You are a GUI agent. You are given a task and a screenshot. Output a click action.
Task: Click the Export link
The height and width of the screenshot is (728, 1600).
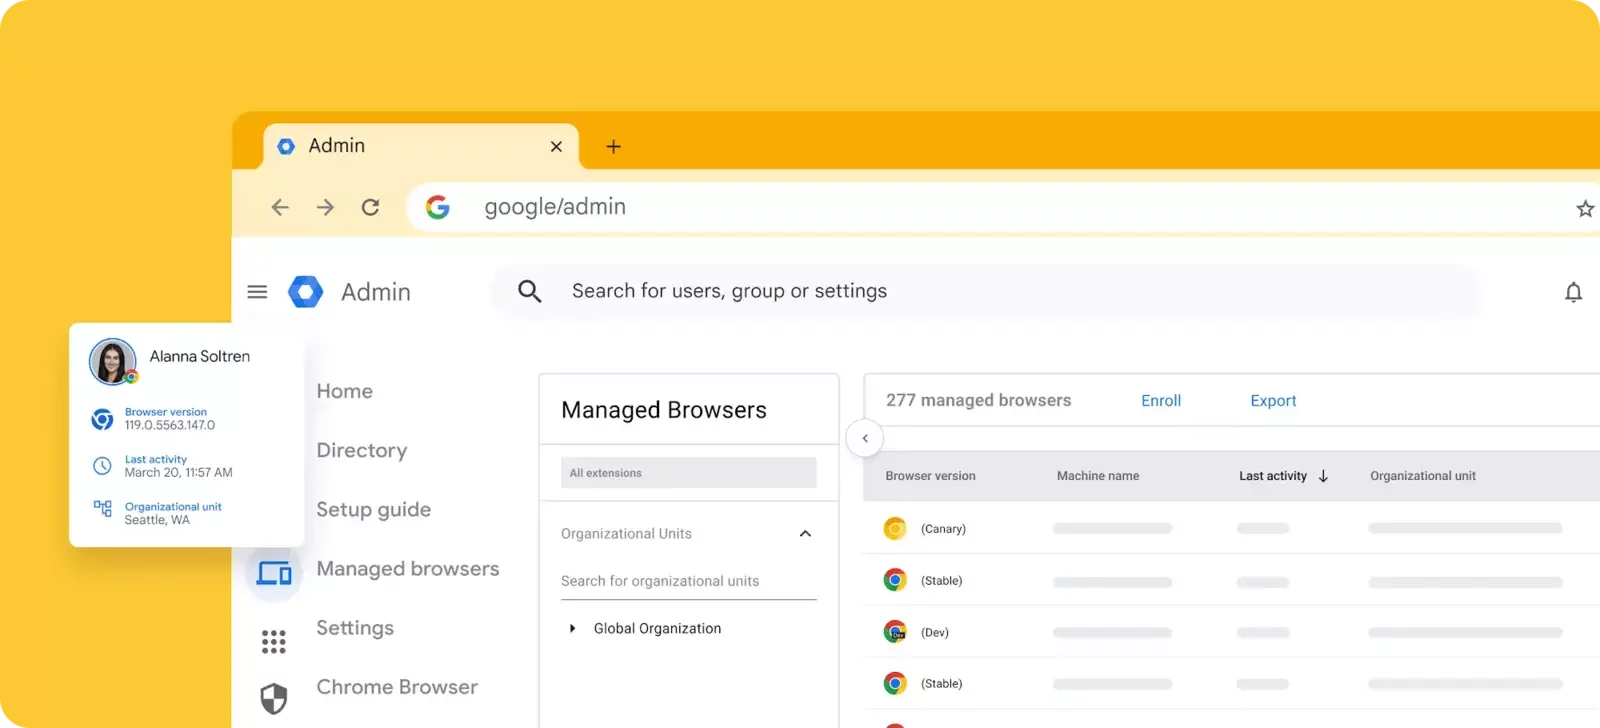(x=1272, y=401)
